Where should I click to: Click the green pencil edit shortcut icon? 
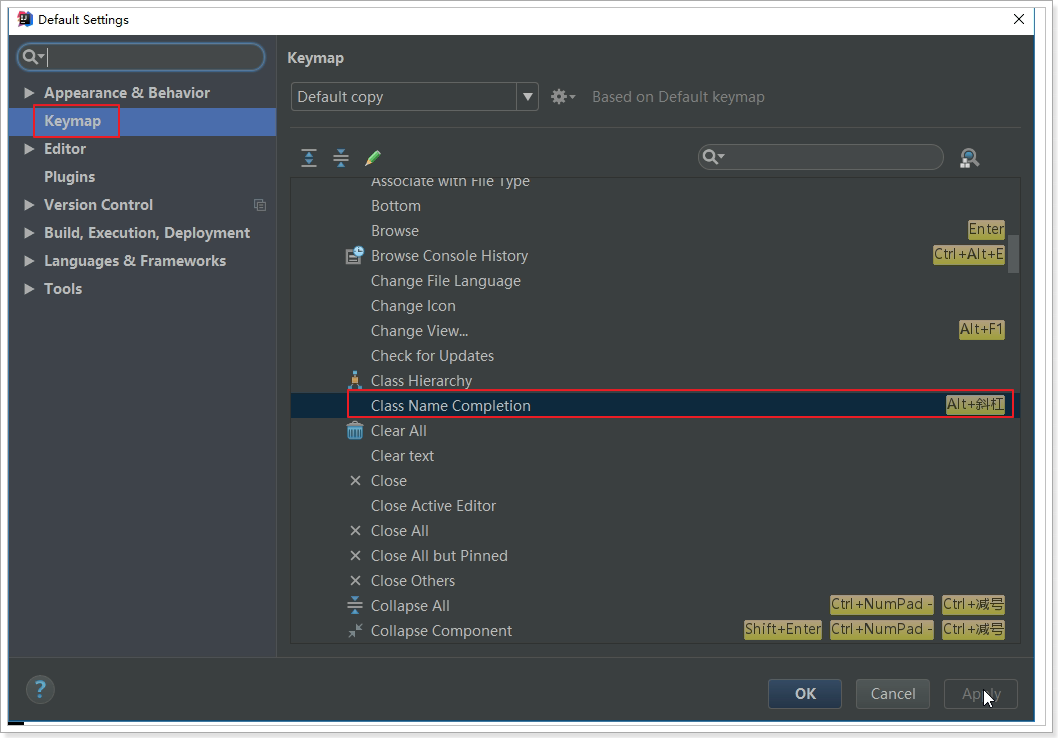(x=373, y=158)
